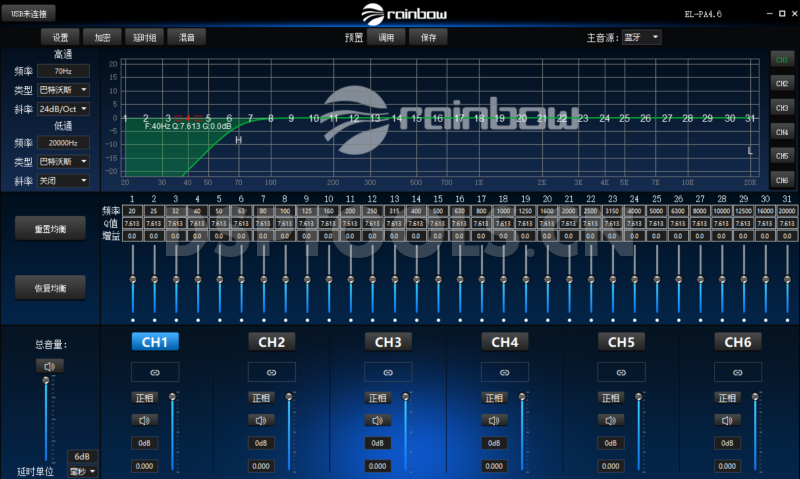Viewport: 800px width, 479px height.
Task: Switch graph to CH3 side tab
Action: 782,108
